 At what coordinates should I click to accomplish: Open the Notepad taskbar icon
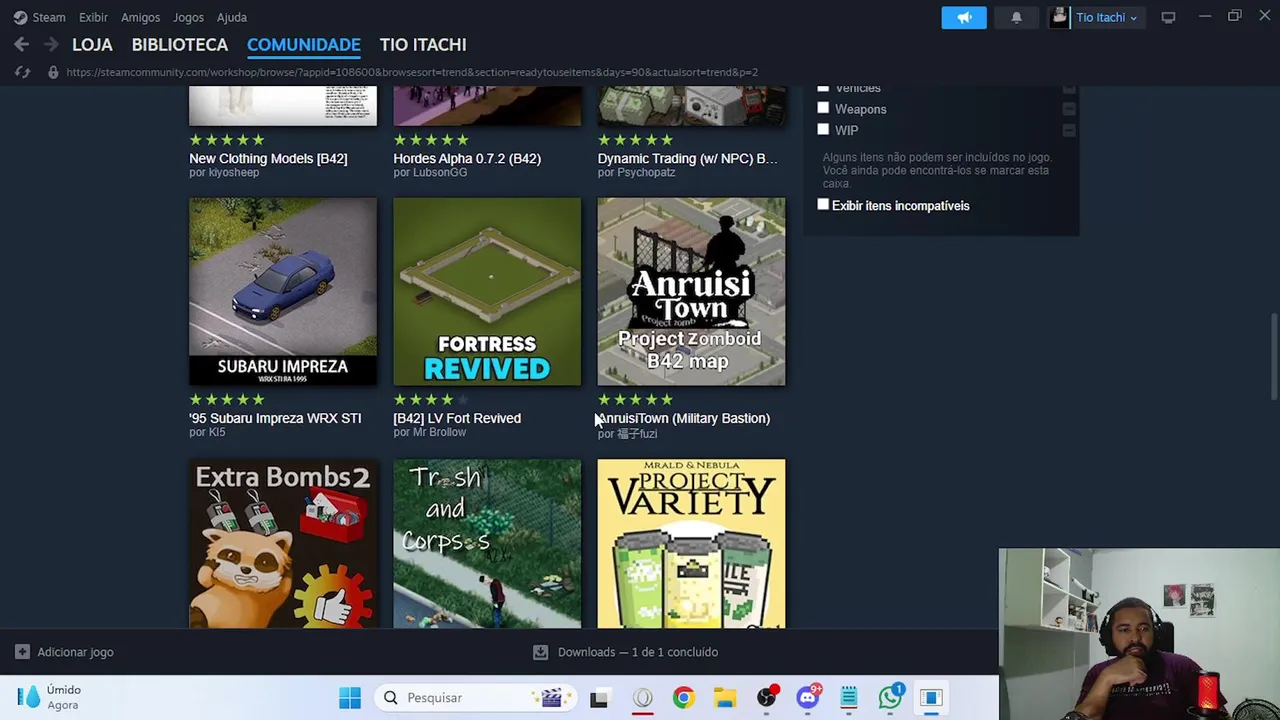point(849,698)
